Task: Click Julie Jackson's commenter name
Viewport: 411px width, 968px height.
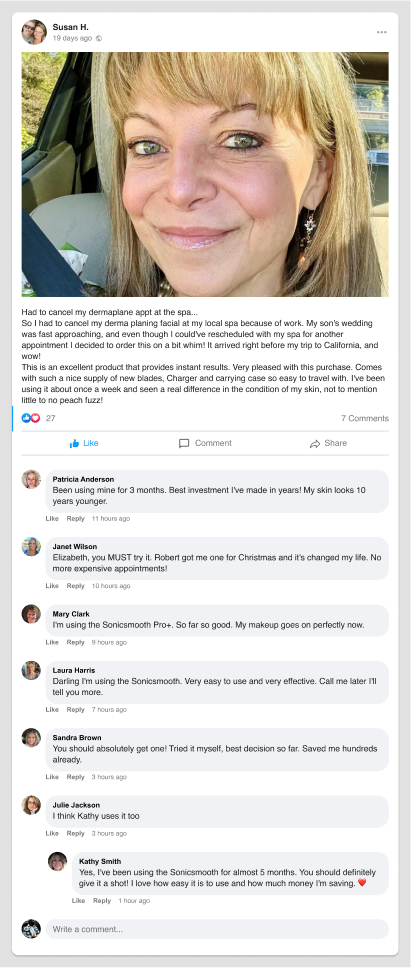Action: coord(76,805)
